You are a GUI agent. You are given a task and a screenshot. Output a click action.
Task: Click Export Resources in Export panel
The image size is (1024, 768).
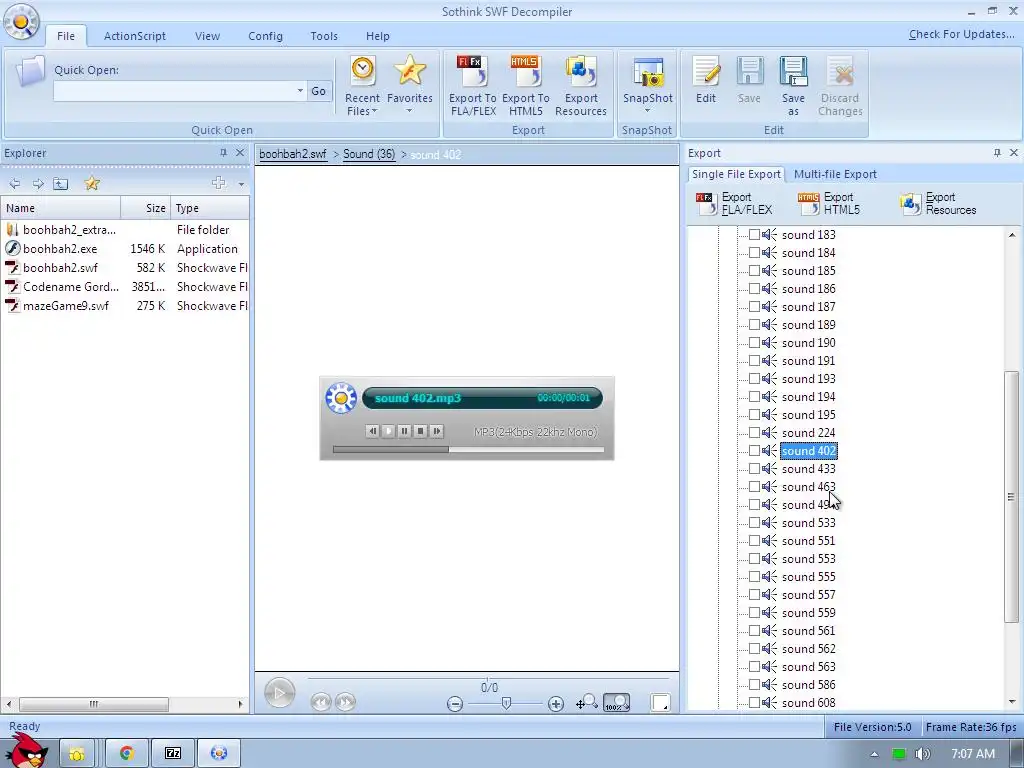(938, 204)
